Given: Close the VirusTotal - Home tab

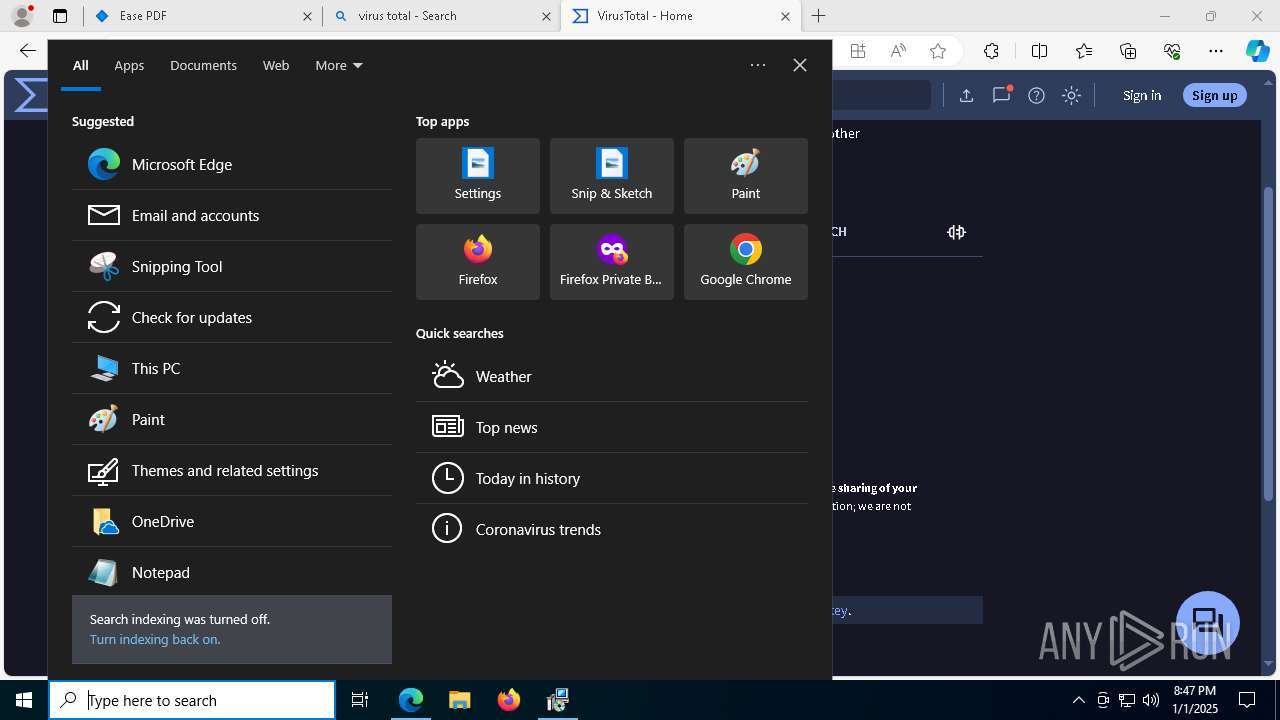Looking at the screenshot, I should (785, 16).
